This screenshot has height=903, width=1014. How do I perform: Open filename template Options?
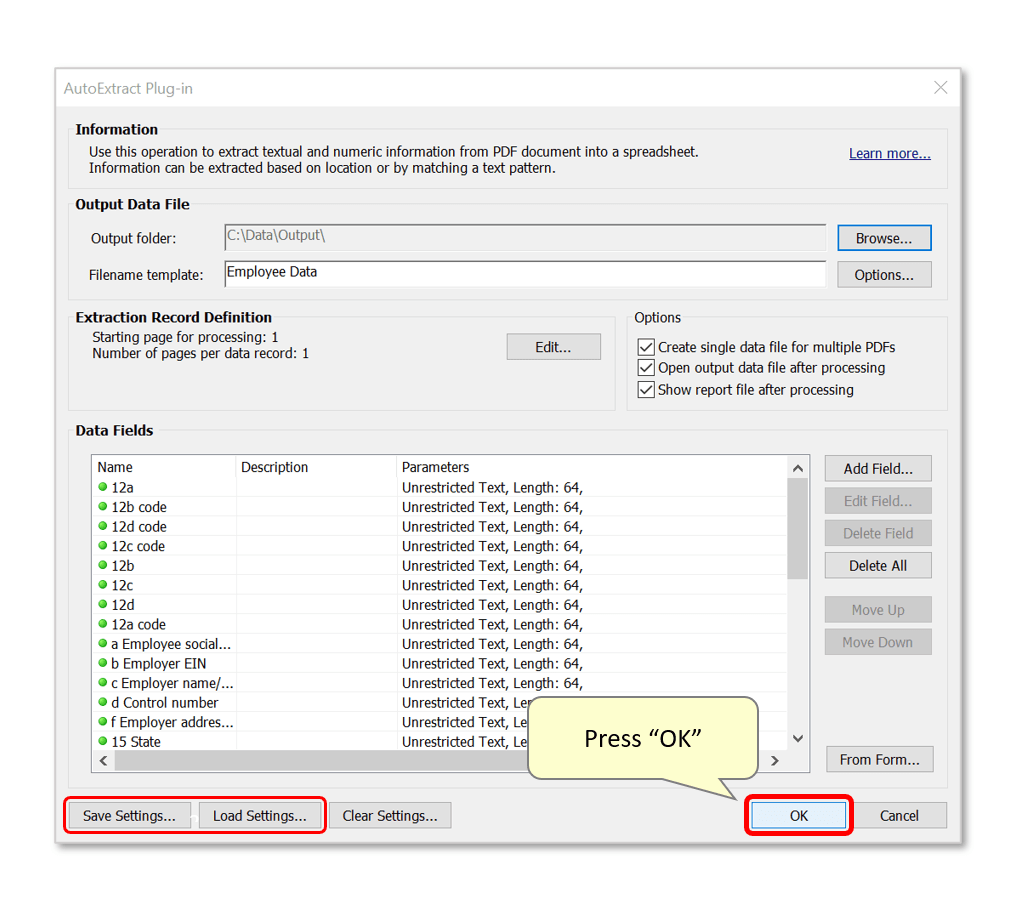tap(883, 273)
